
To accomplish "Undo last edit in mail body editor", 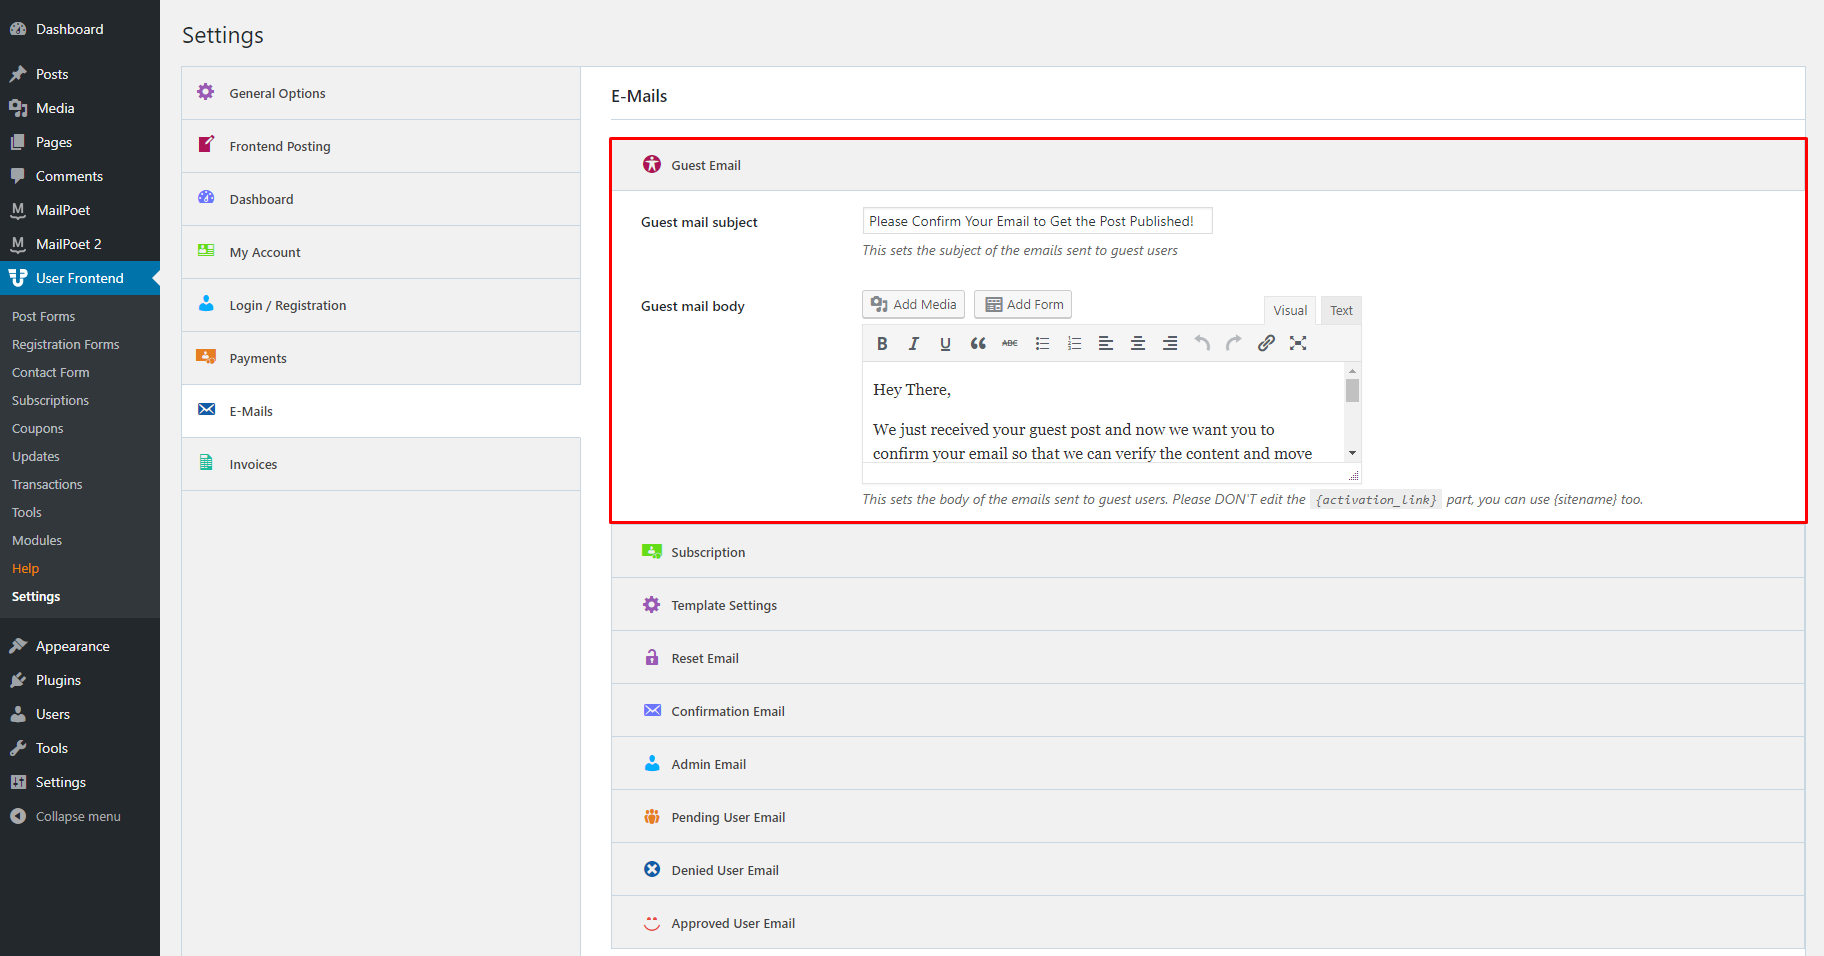I will coord(1202,343).
